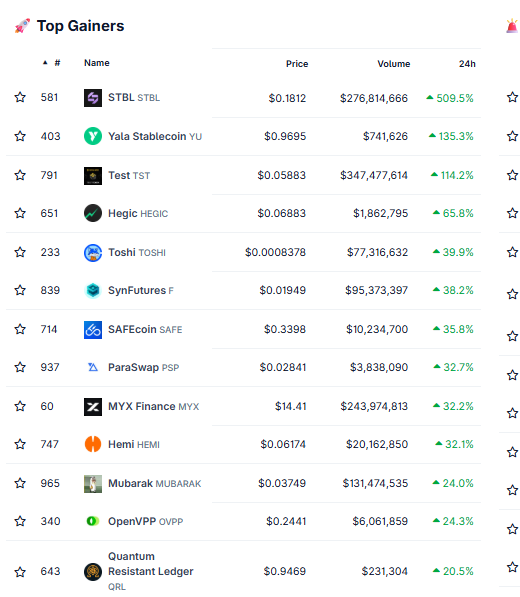The width and height of the screenshot is (520, 597).
Task: Click the Hemi orange logo icon
Action: pyautogui.click(x=93, y=444)
